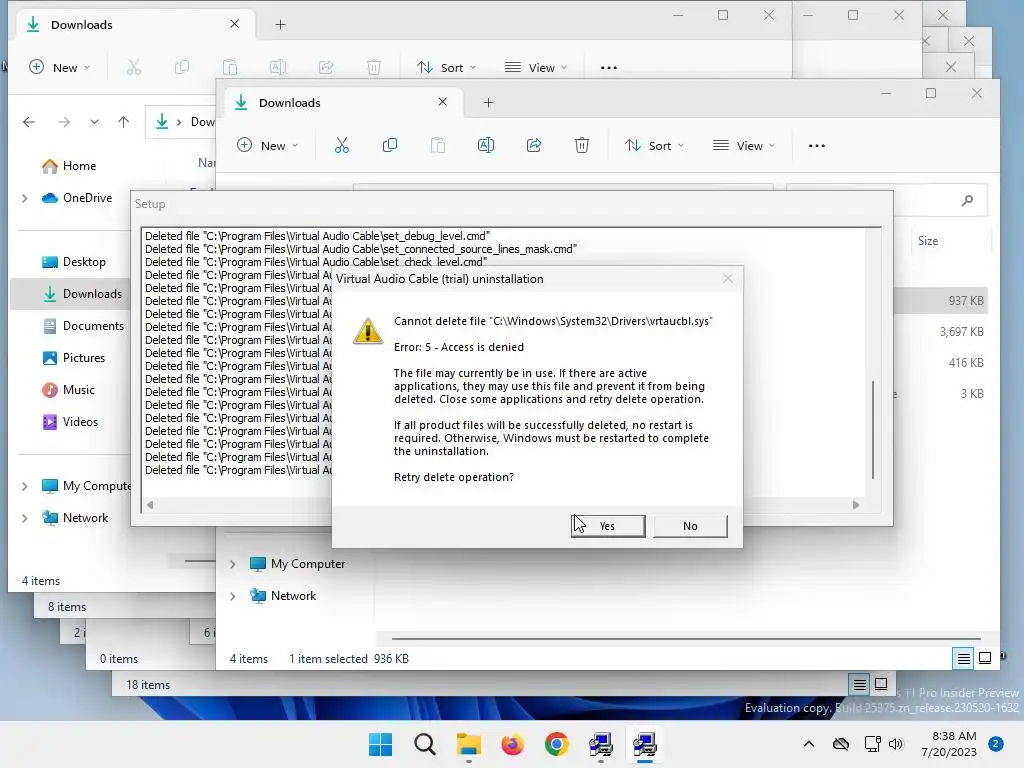This screenshot has width=1024, height=768.
Task: Open New dropdown in front Downloads window
Action: pos(268,146)
